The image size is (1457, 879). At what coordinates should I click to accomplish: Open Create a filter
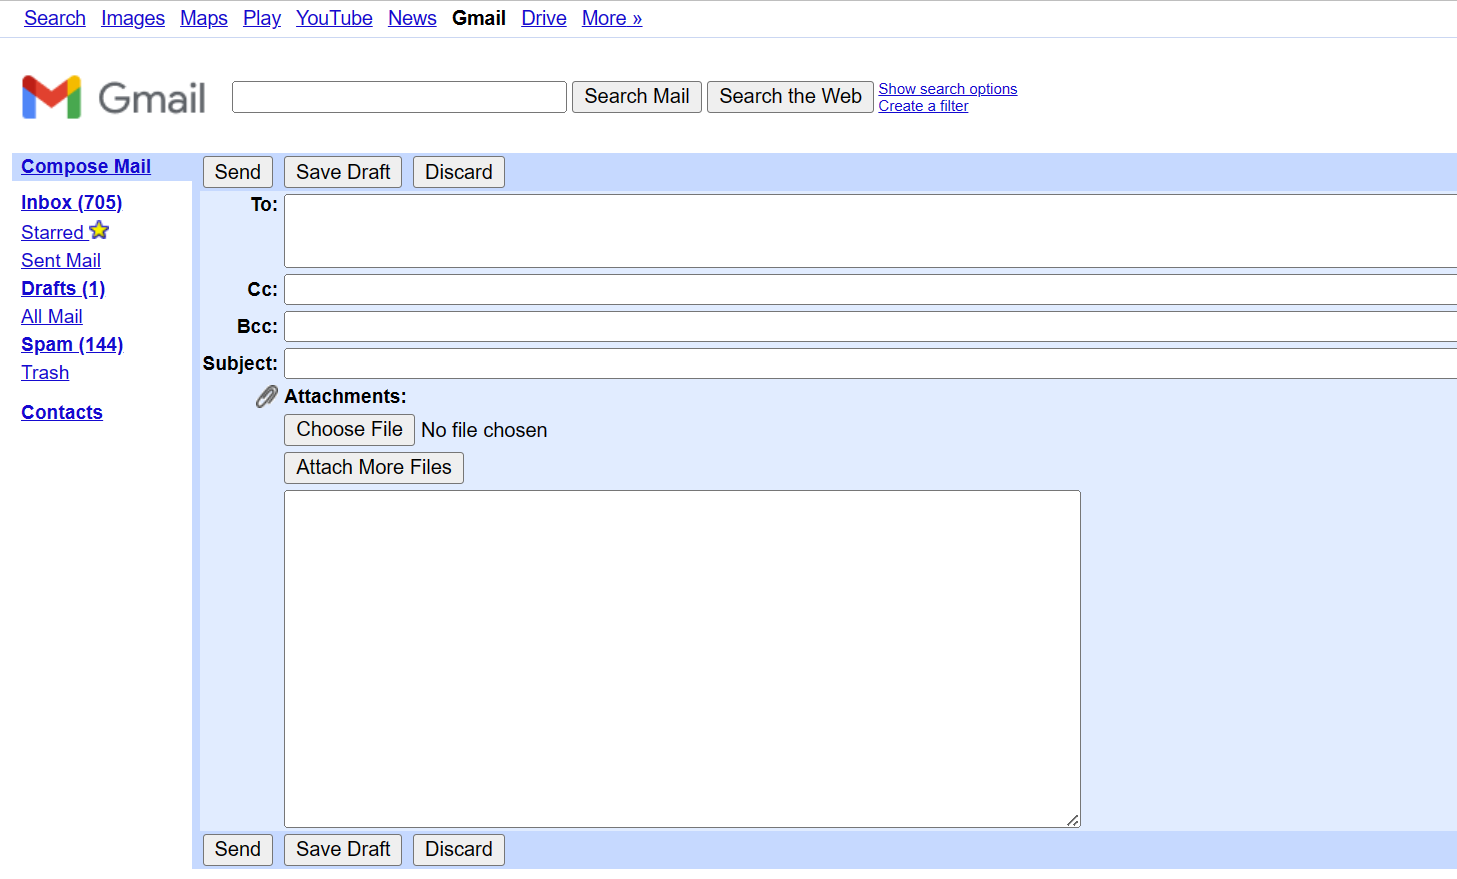[x=923, y=106]
